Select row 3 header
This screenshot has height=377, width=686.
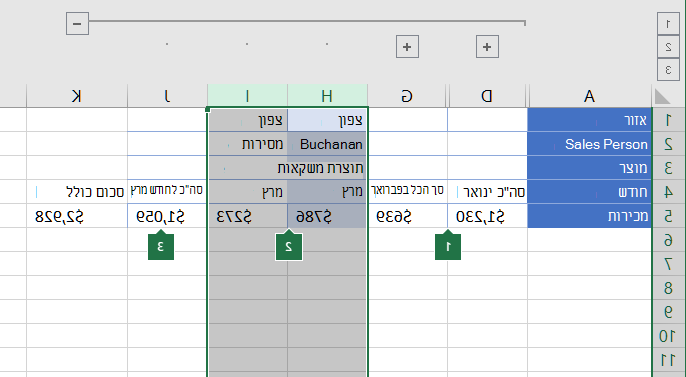click(x=668, y=168)
